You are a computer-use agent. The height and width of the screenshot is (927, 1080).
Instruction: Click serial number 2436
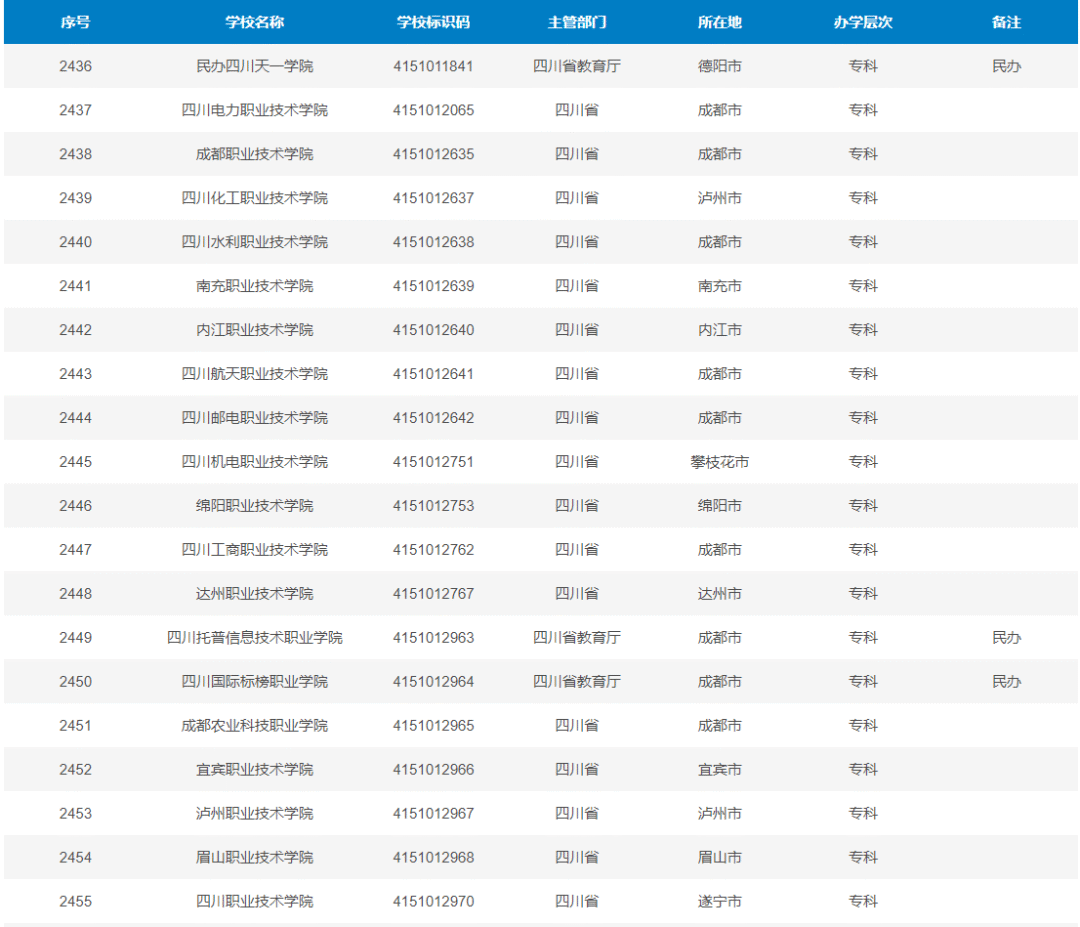75,66
